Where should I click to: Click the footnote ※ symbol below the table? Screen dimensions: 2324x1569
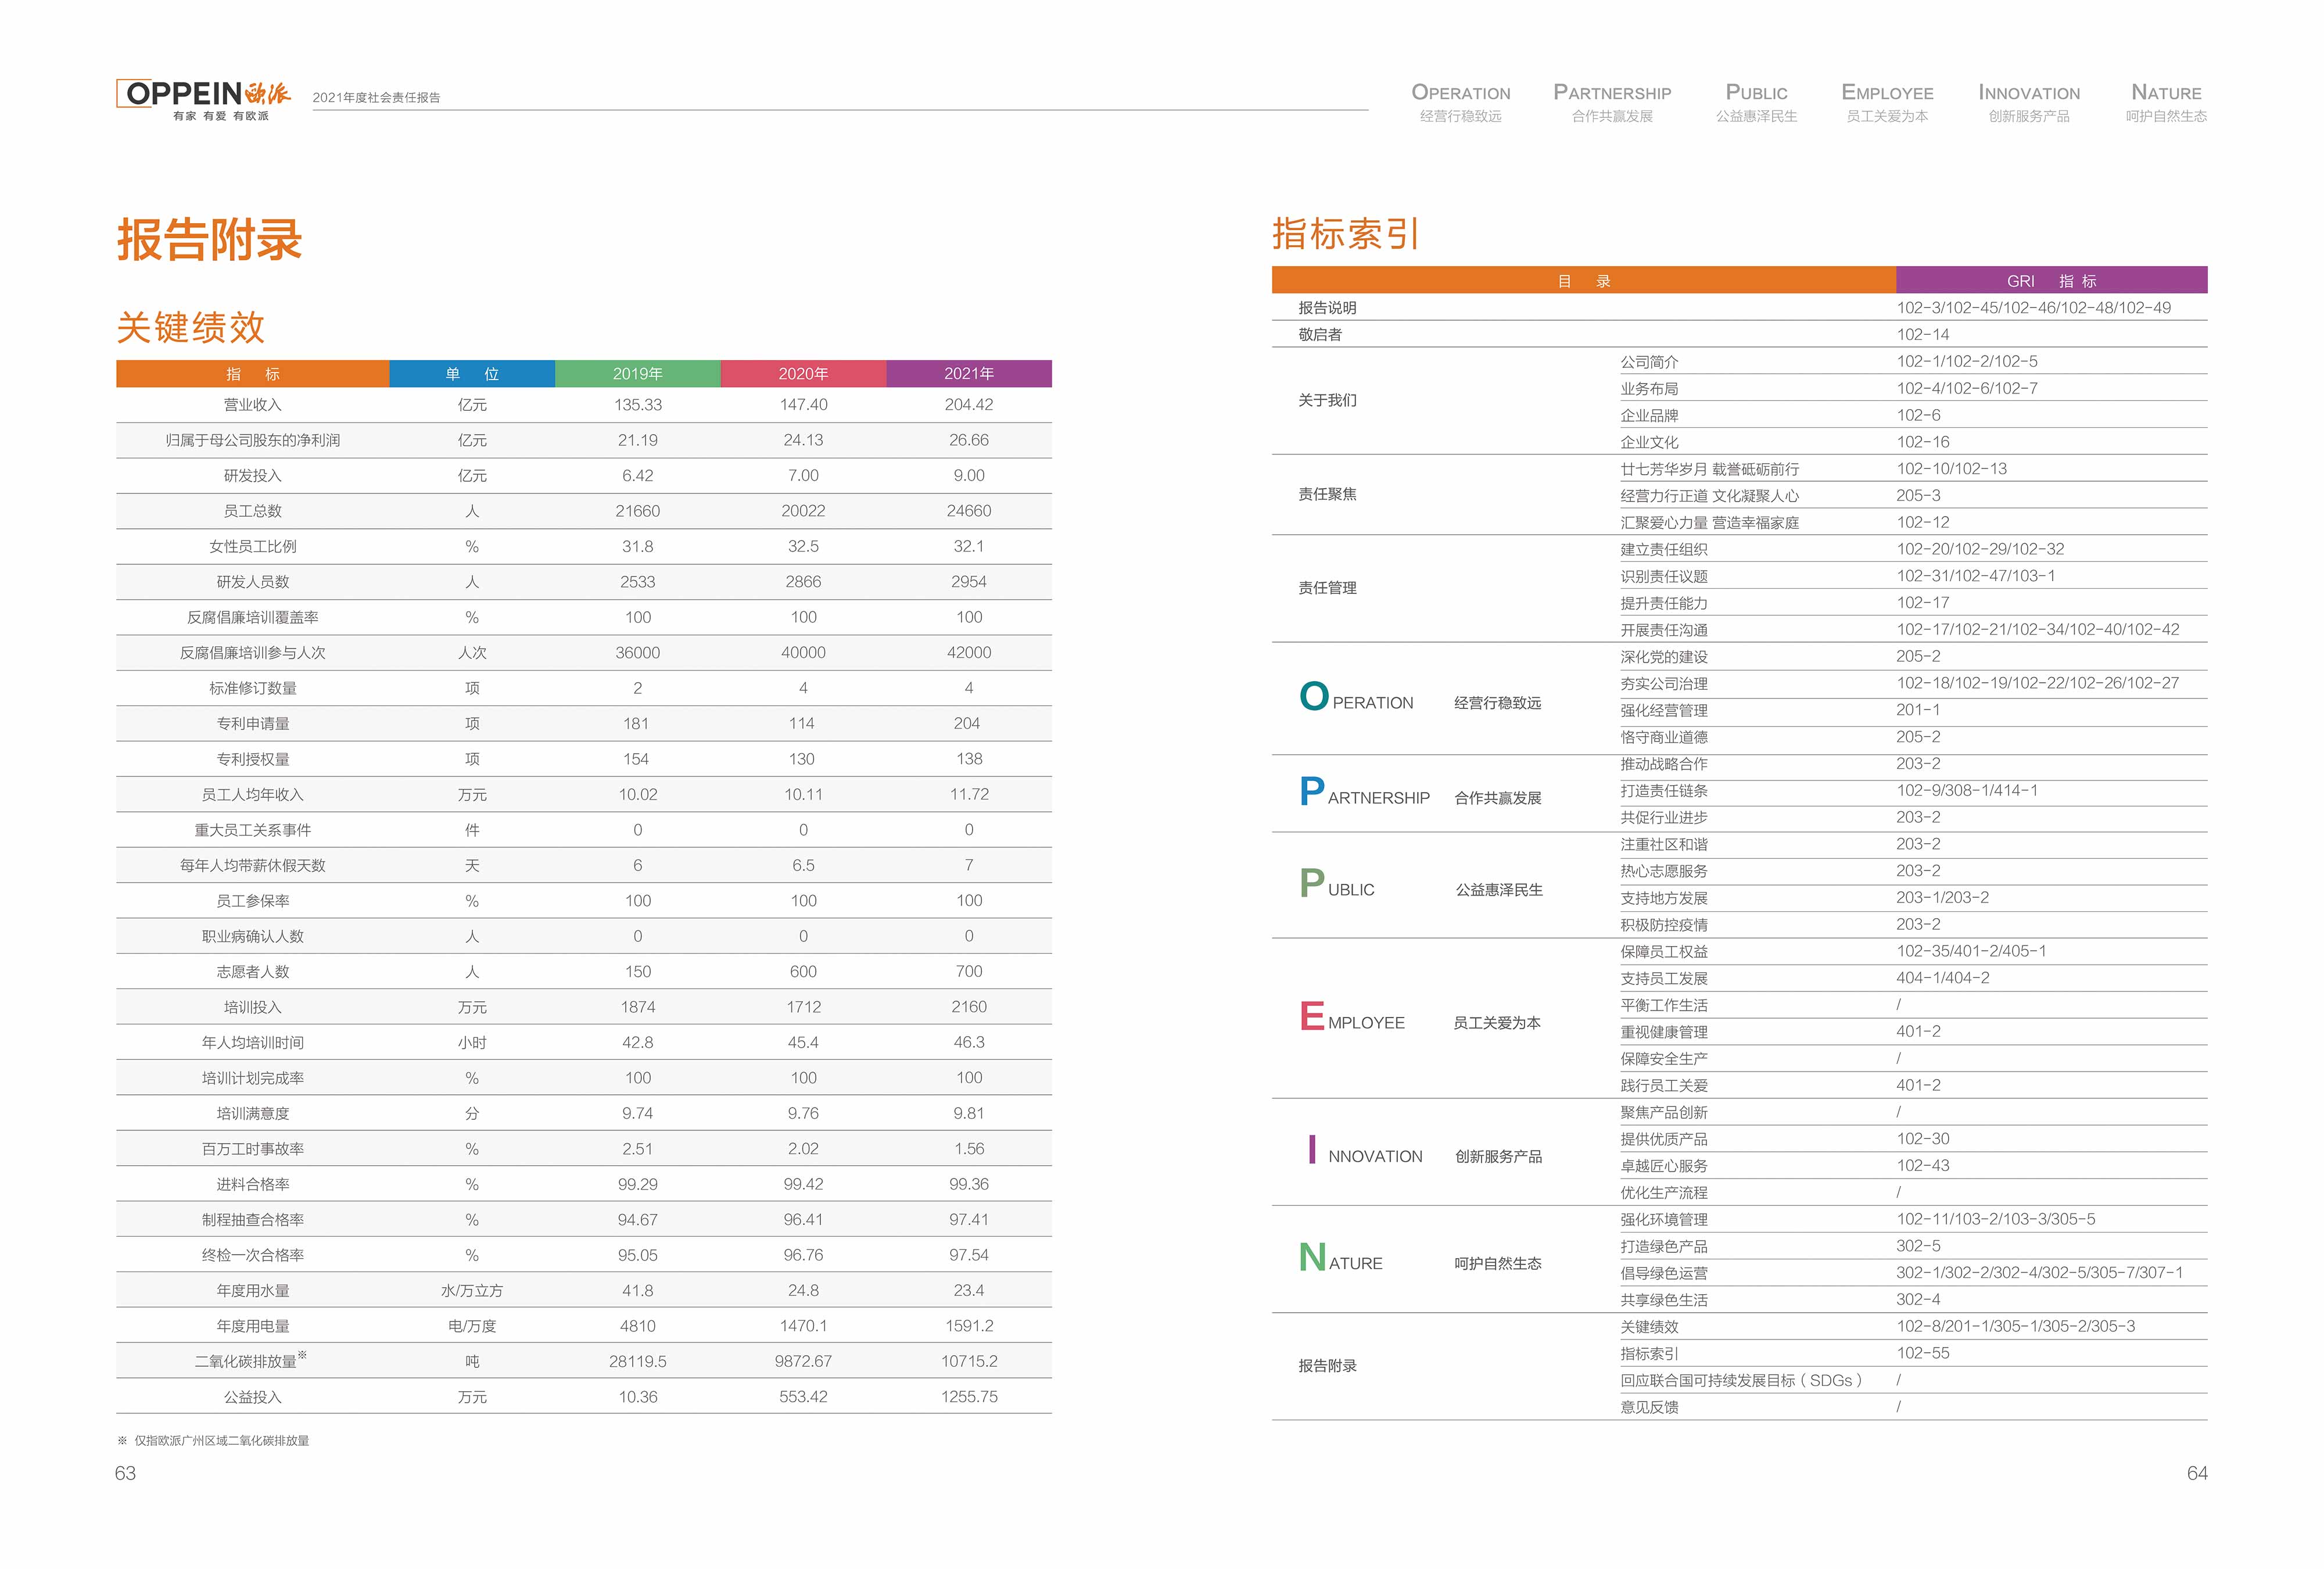click(x=122, y=1440)
